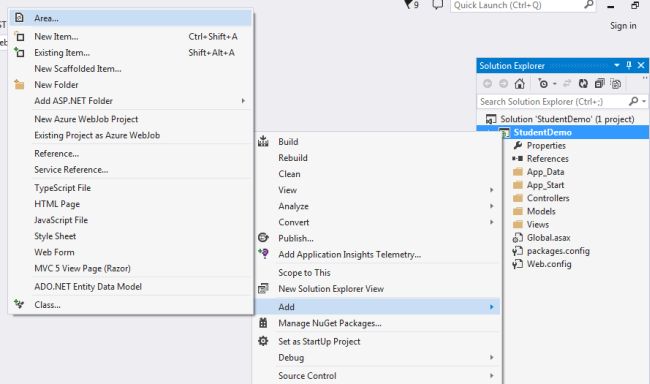Choose New Azure WebJob Project
650x384 pixels.
point(130,119)
